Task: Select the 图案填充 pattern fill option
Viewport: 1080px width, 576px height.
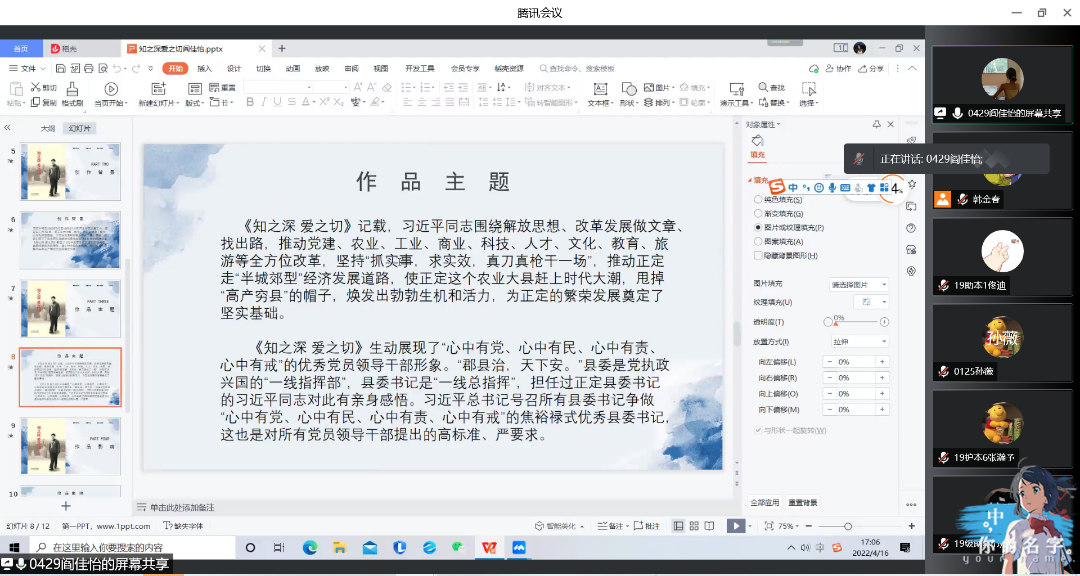Action: pos(757,241)
